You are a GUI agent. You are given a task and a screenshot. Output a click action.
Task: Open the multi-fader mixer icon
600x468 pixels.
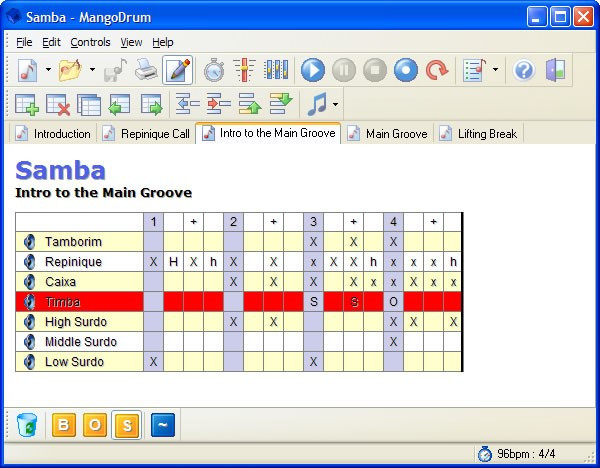tap(276, 70)
